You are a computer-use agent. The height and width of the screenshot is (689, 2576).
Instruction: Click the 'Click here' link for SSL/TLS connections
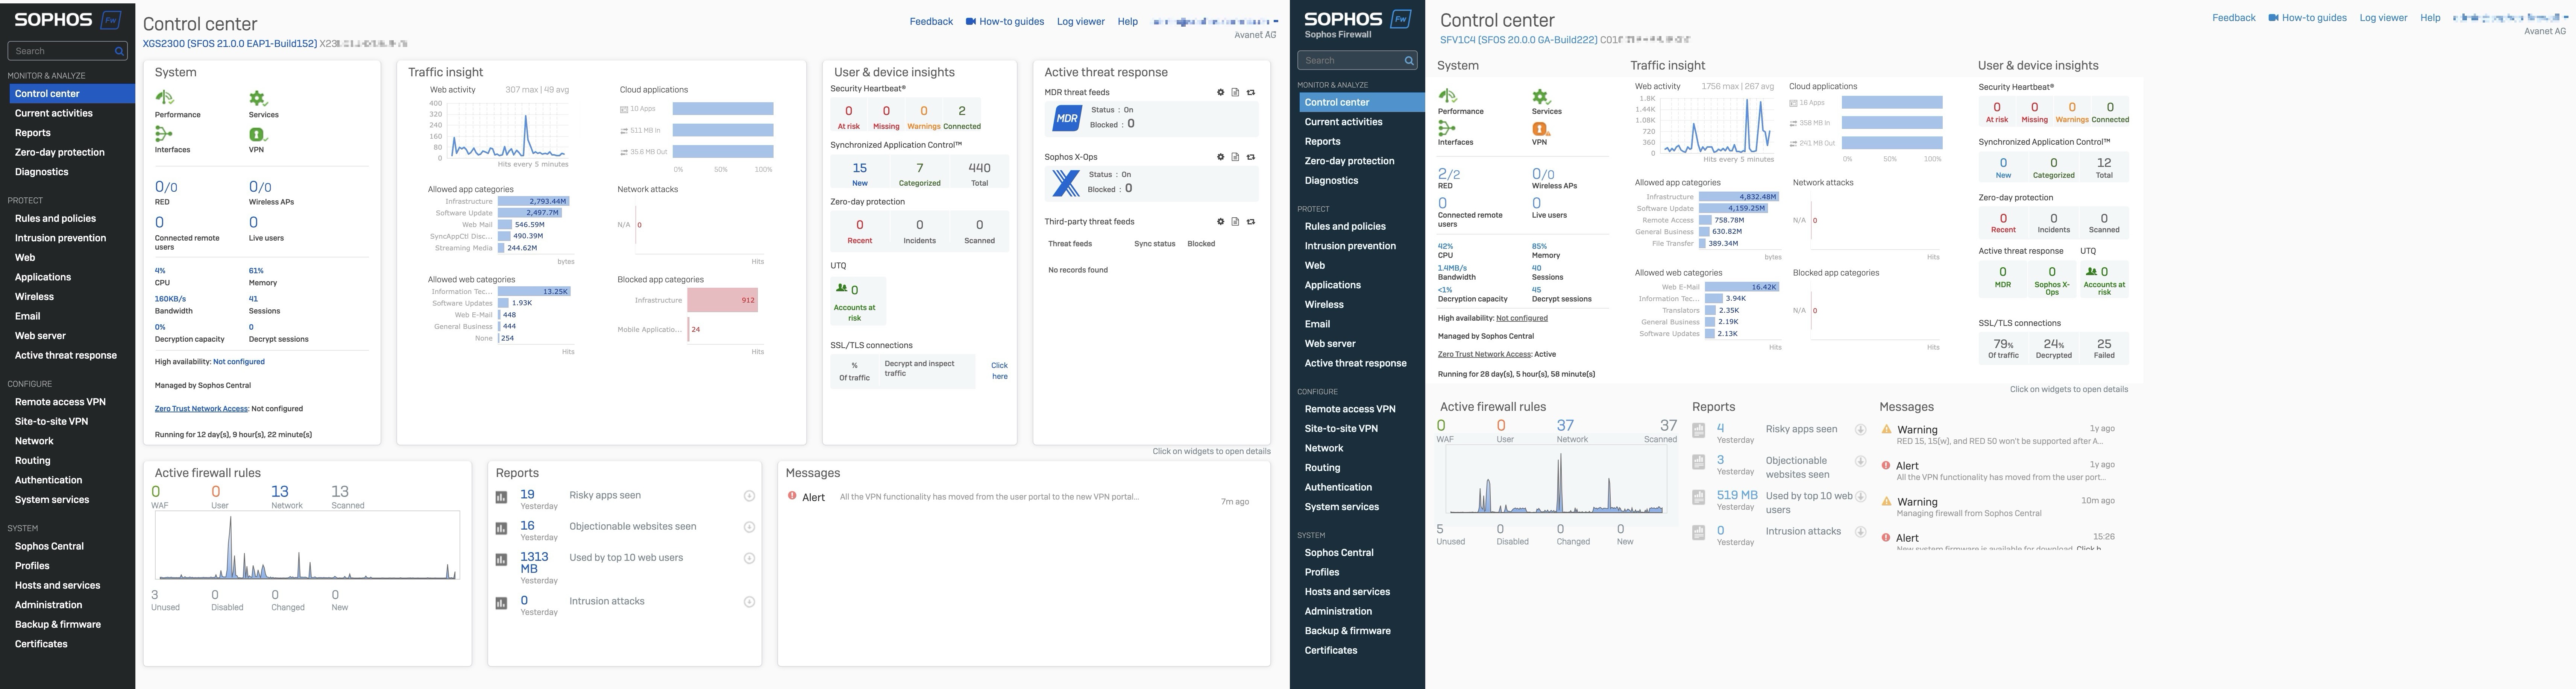pos(999,371)
